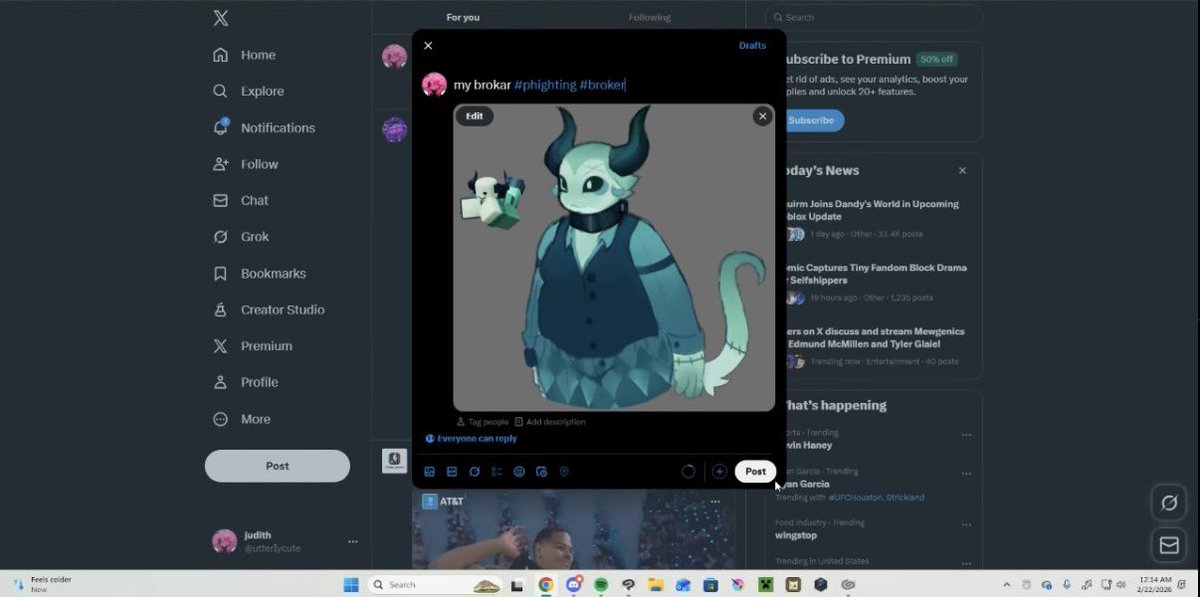
Task: Open Notifications in the sidebar
Action: point(264,128)
